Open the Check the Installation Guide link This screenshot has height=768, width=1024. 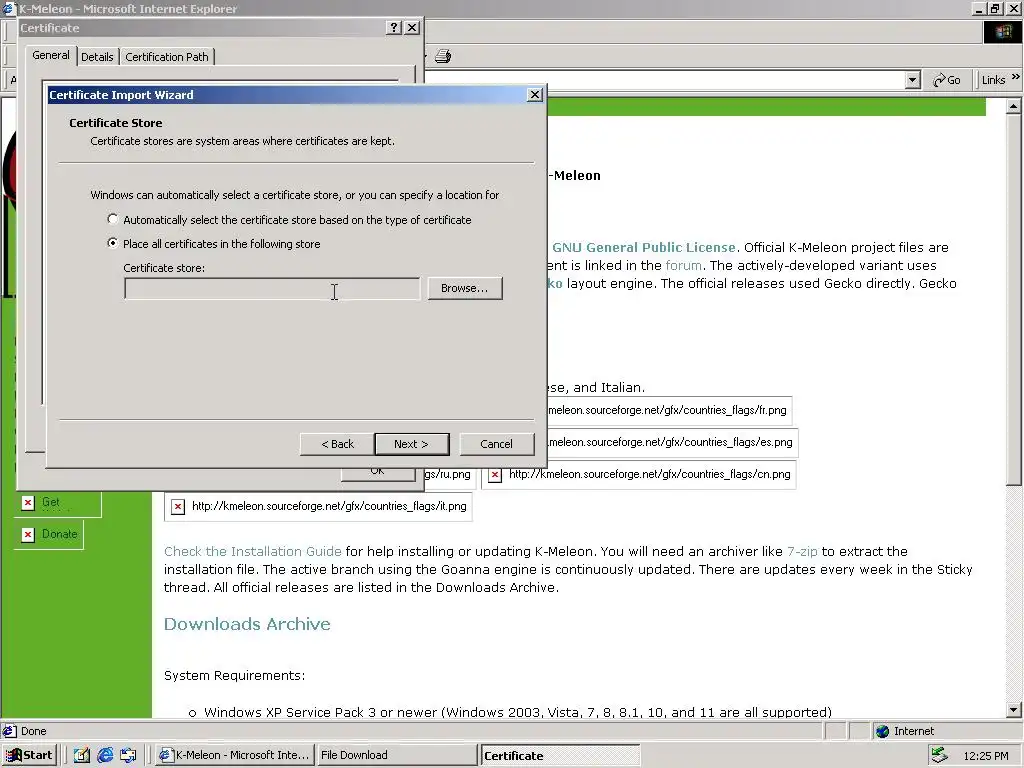[x=252, y=551]
